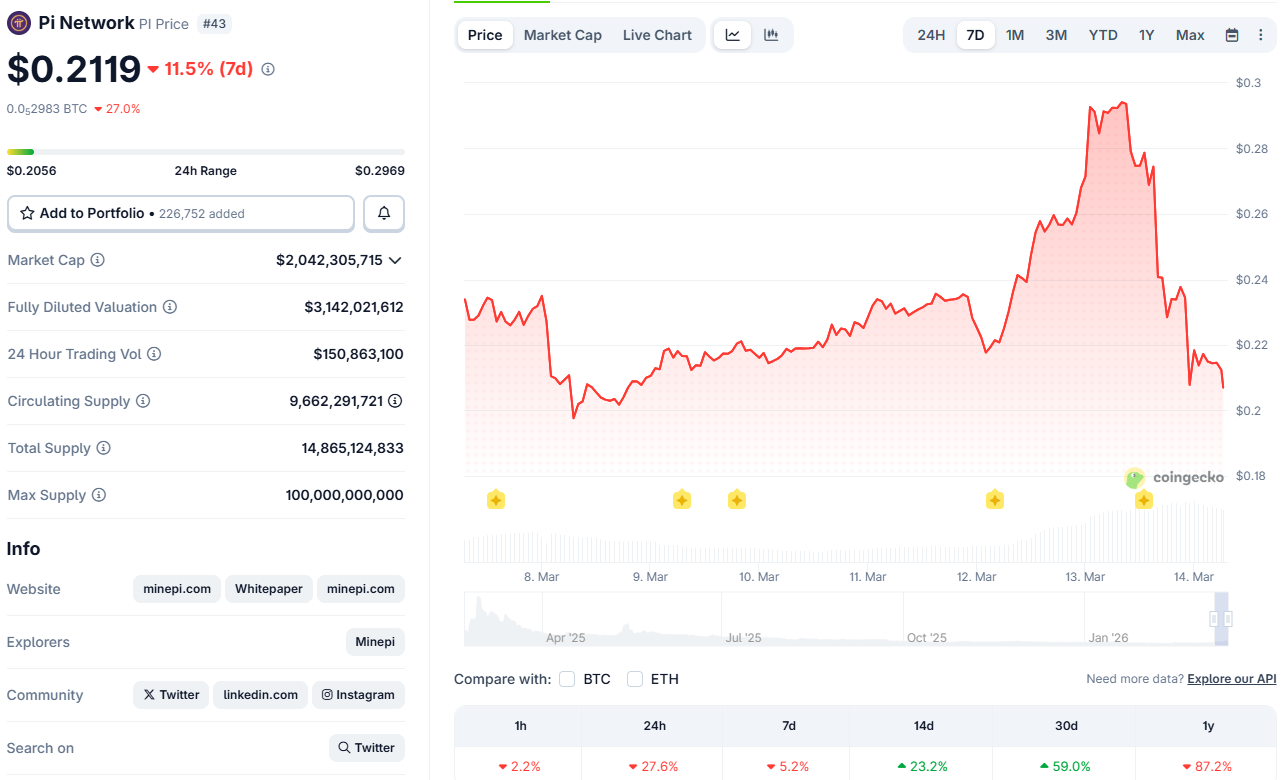Click the CoinGecko watermark on the chart
This screenshot has height=780, width=1282.
[x=1176, y=477]
